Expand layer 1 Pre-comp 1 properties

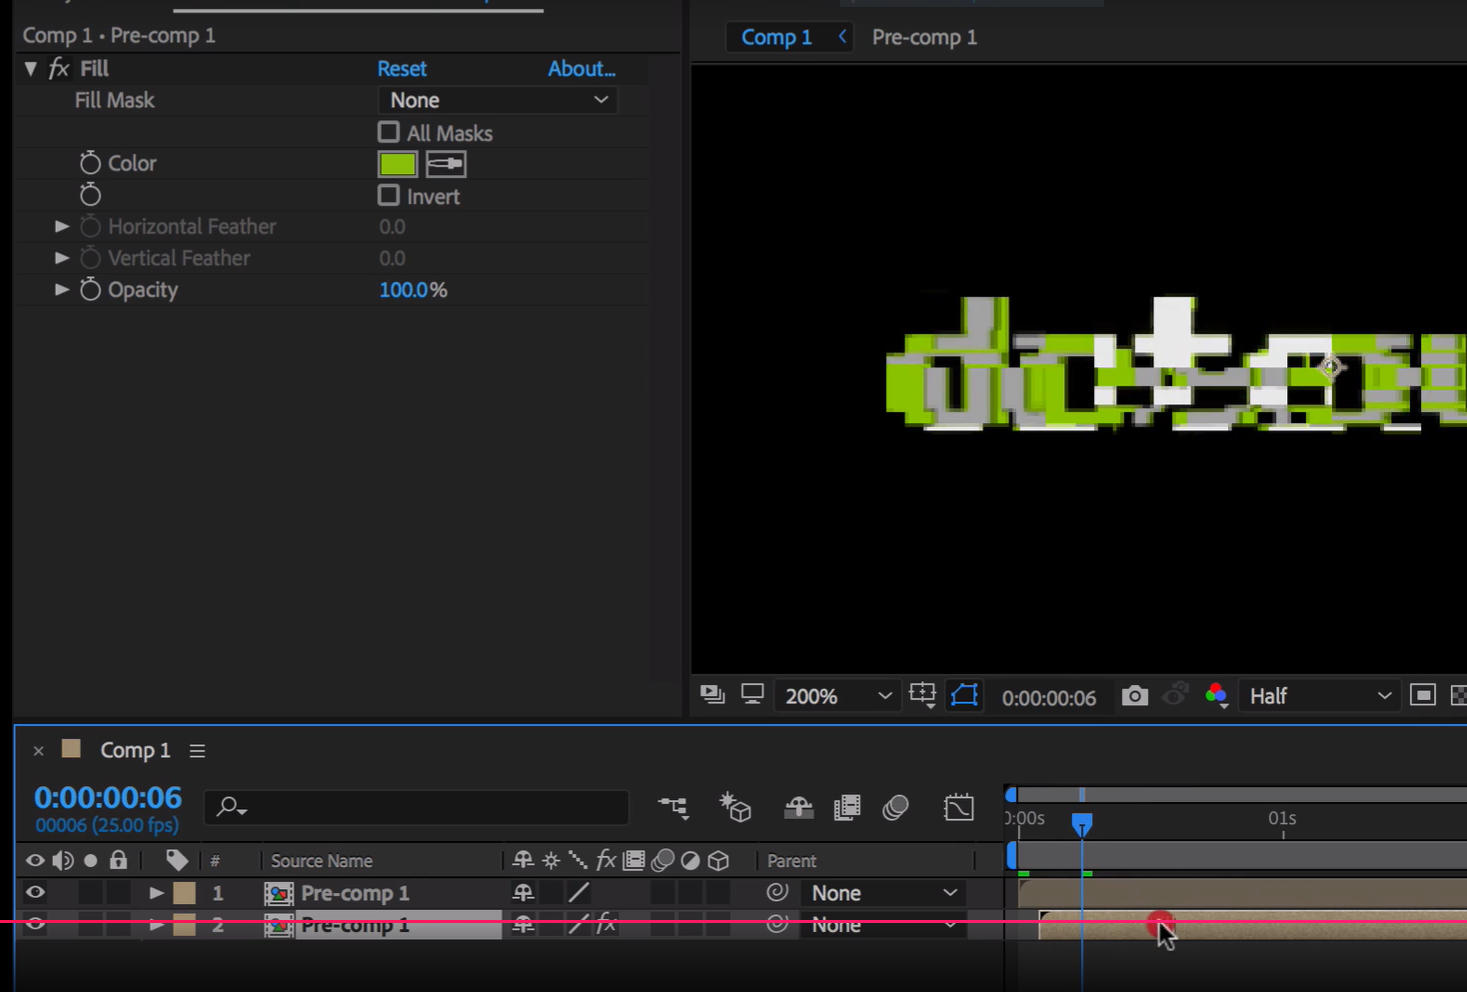(156, 892)
